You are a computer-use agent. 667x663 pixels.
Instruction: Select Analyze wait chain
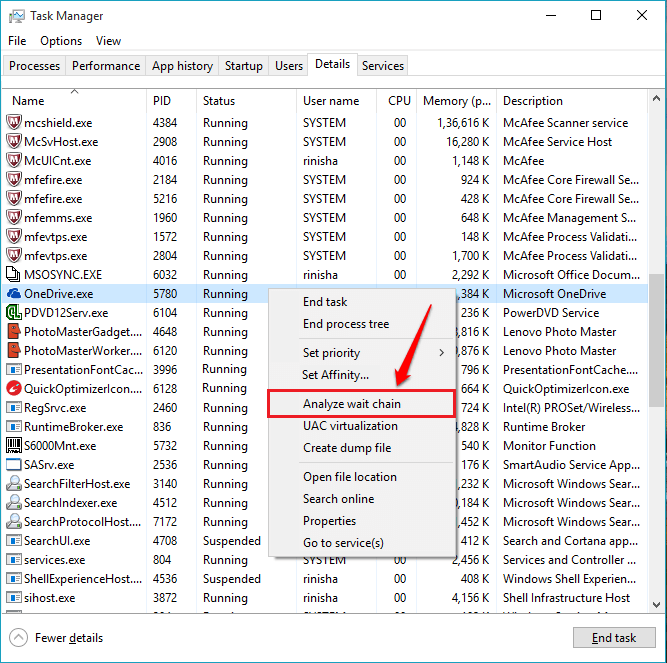point(362,404)
